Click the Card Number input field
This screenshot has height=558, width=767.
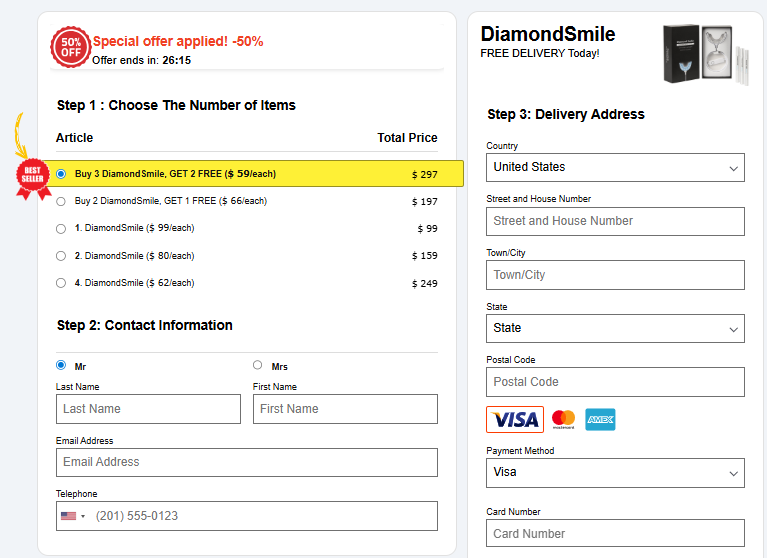coord(615,533)
